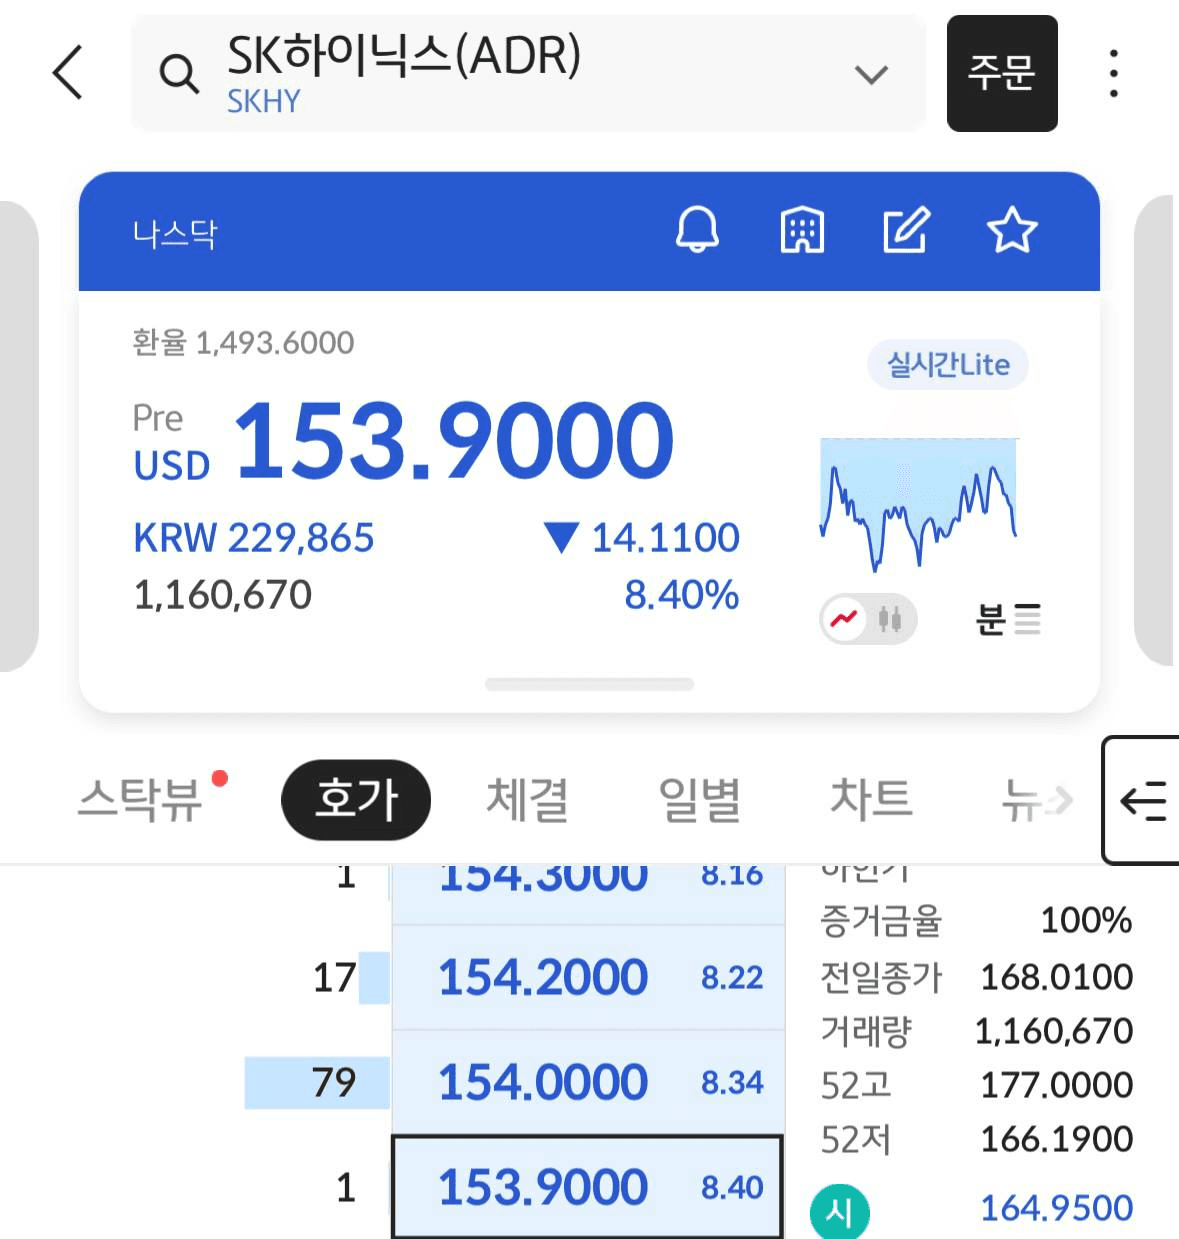
Task: Tap the 거래량 1,160,670 value in info list
Action: click(1054, 1031)
